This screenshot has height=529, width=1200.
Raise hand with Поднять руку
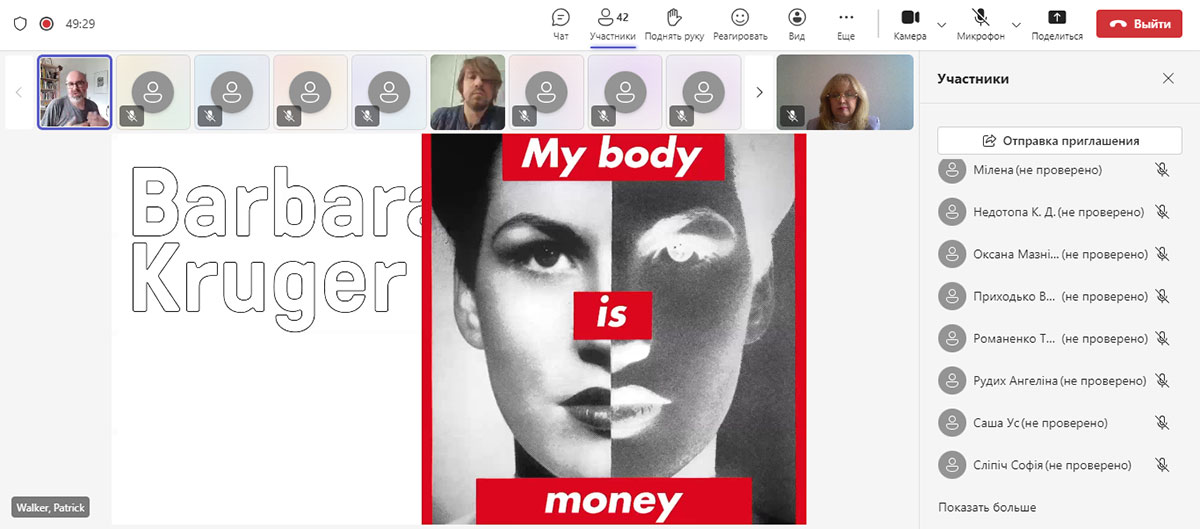pos(674,24)
